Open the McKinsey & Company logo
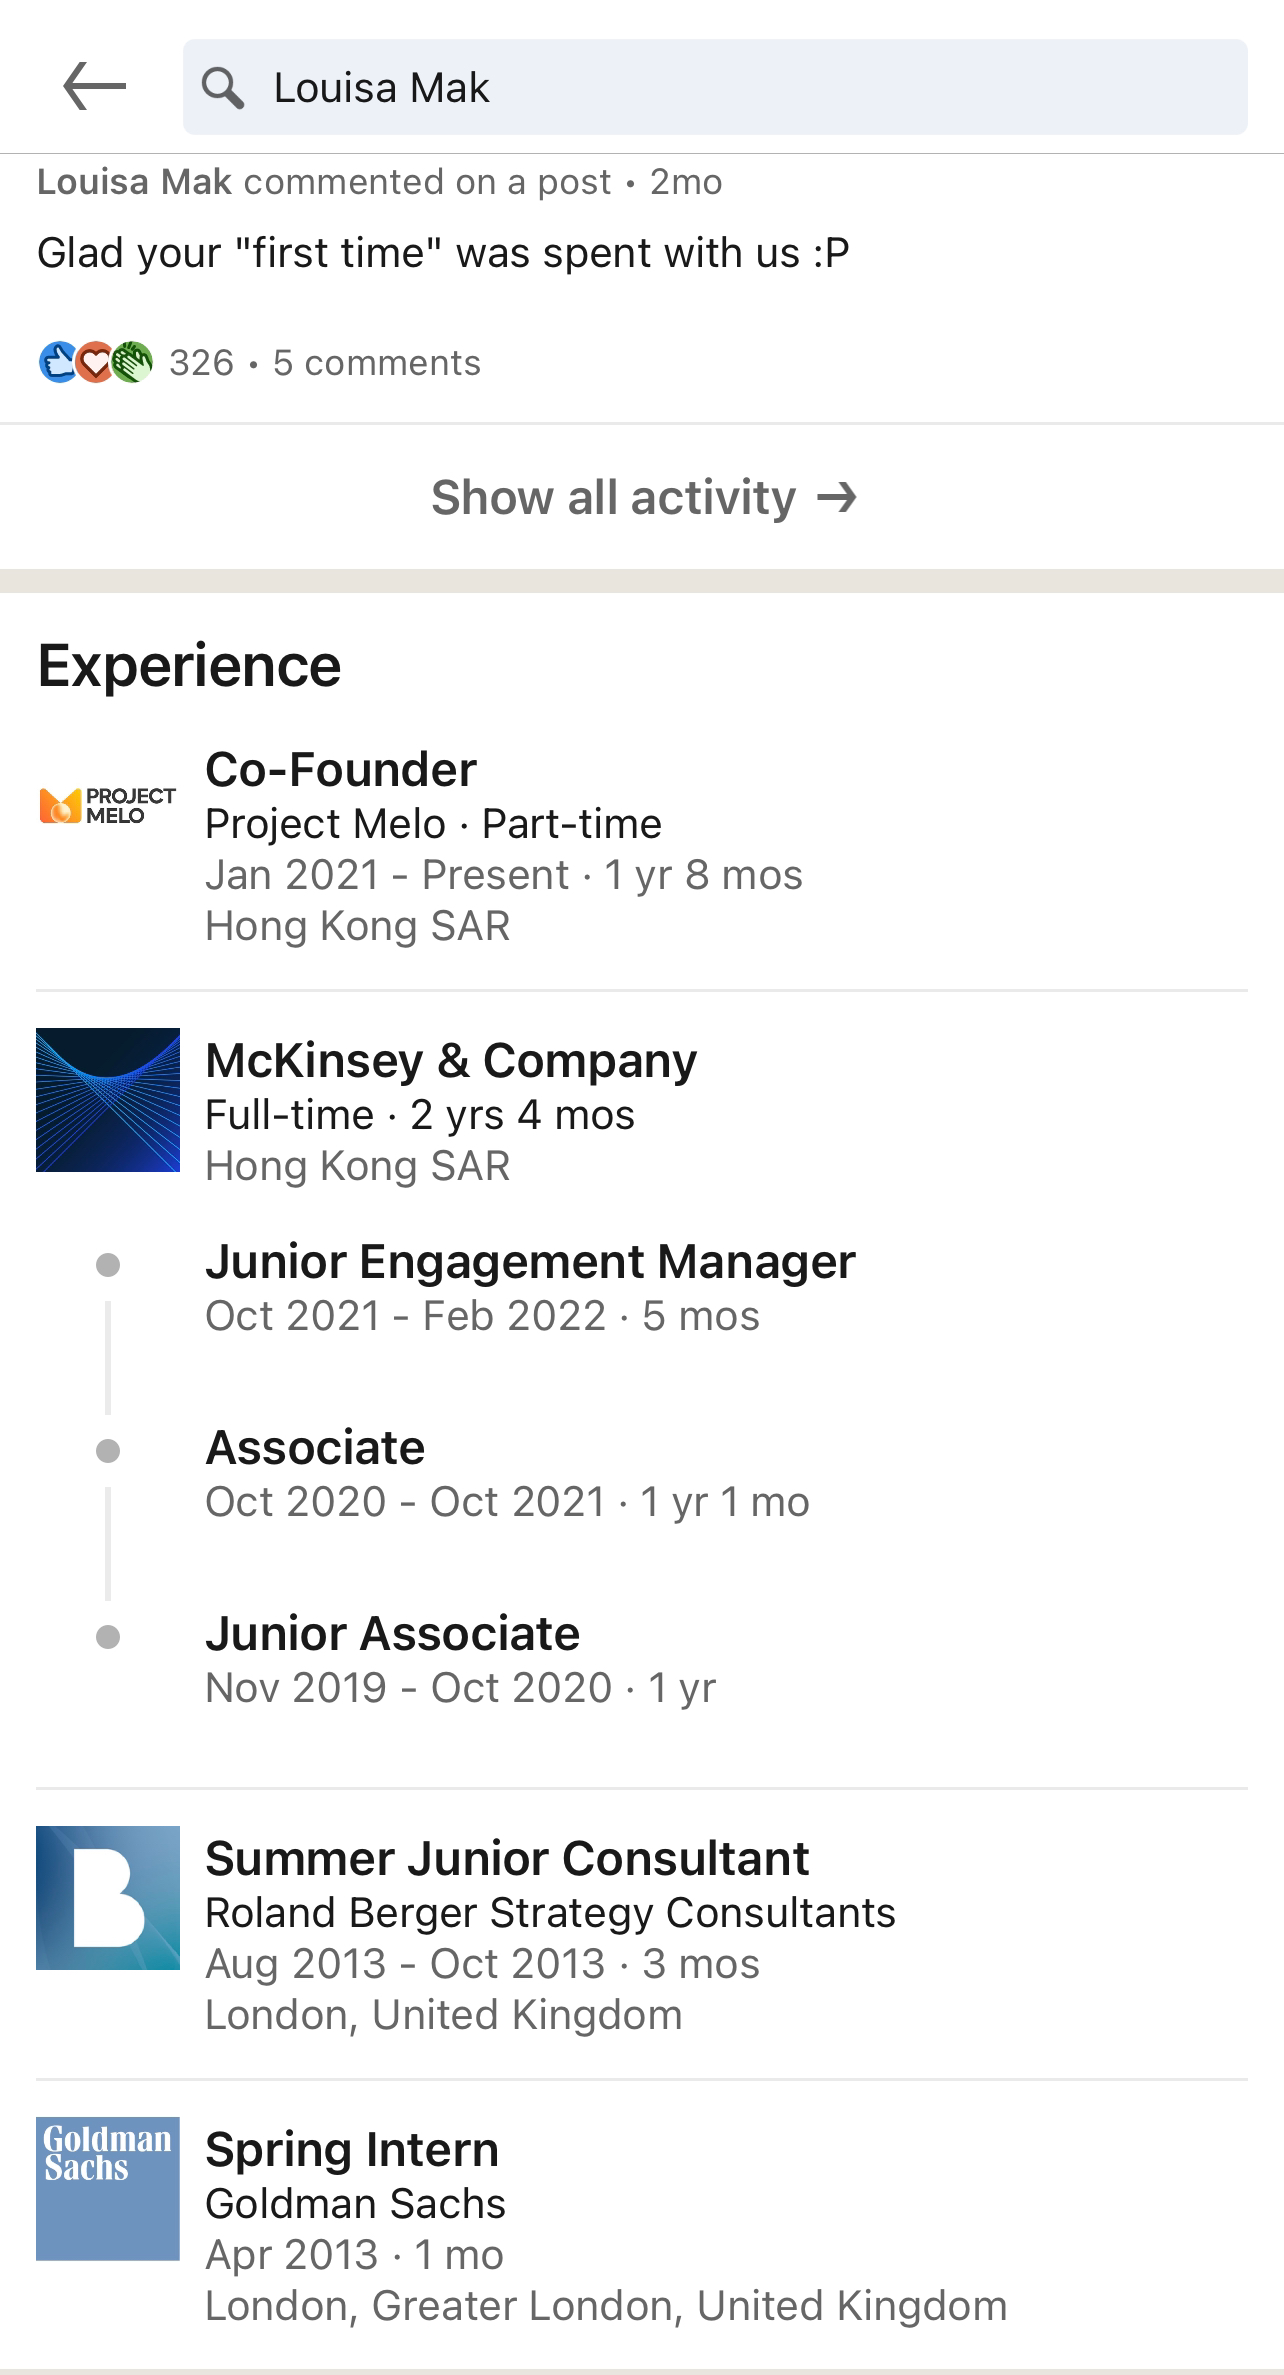The image size is (1284, 2375). coord(108,1100)
